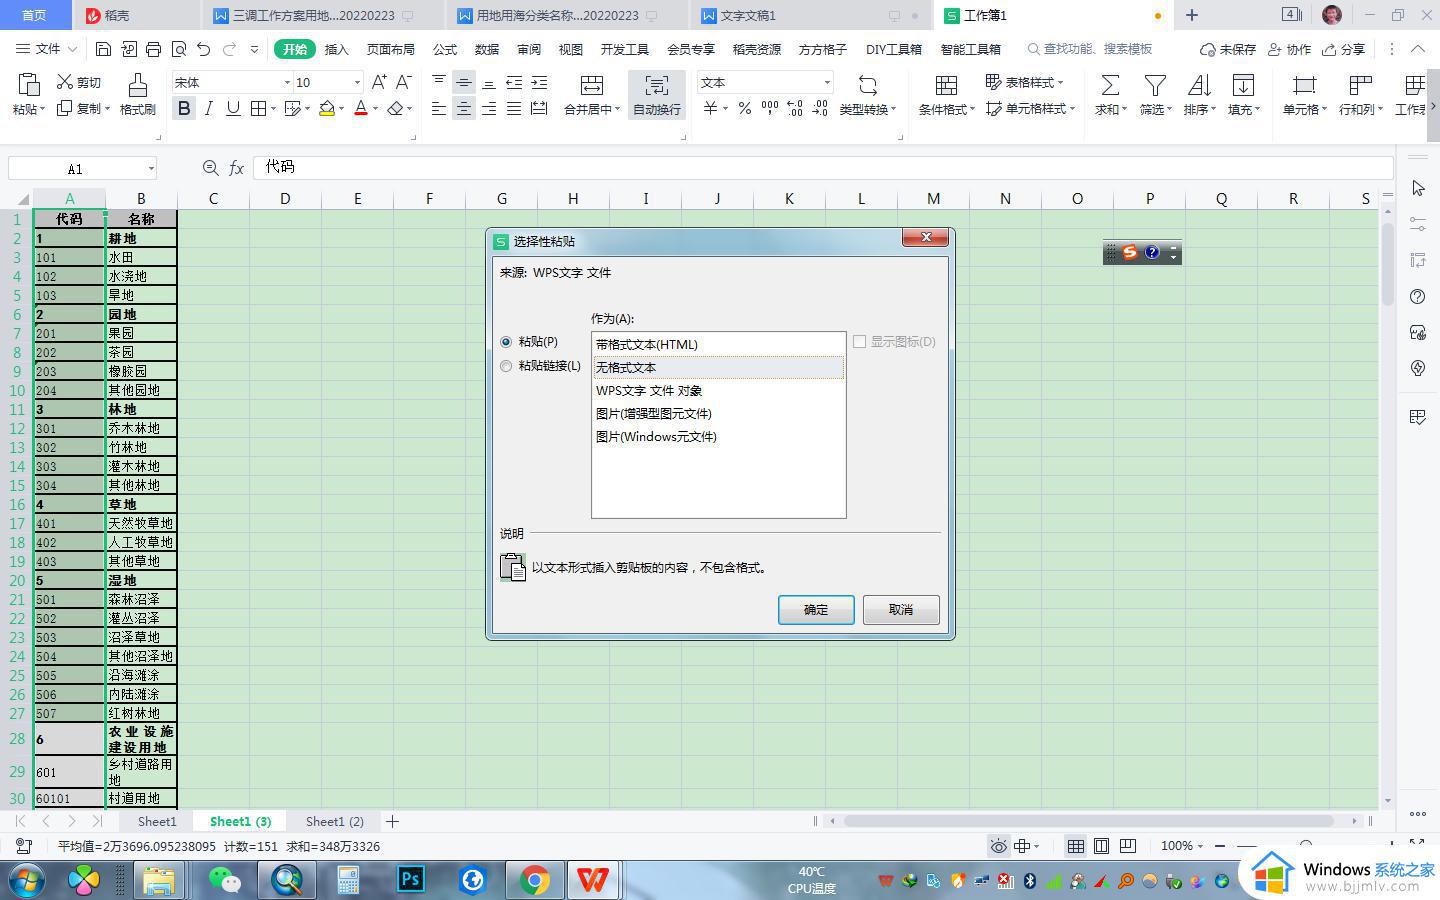Open the Insert (插入) ribbon tab
This screenshot has width=1440, height=900.
337,49
